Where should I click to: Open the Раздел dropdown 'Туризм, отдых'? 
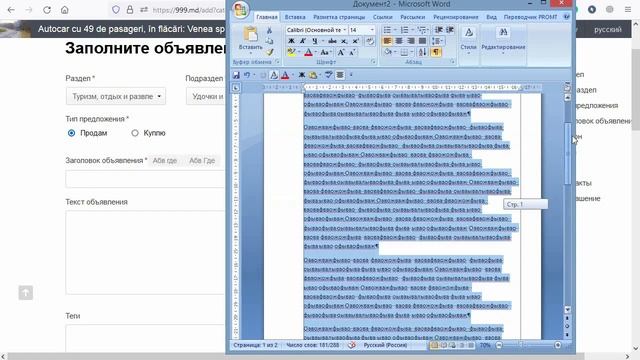(x=116, y=96)
